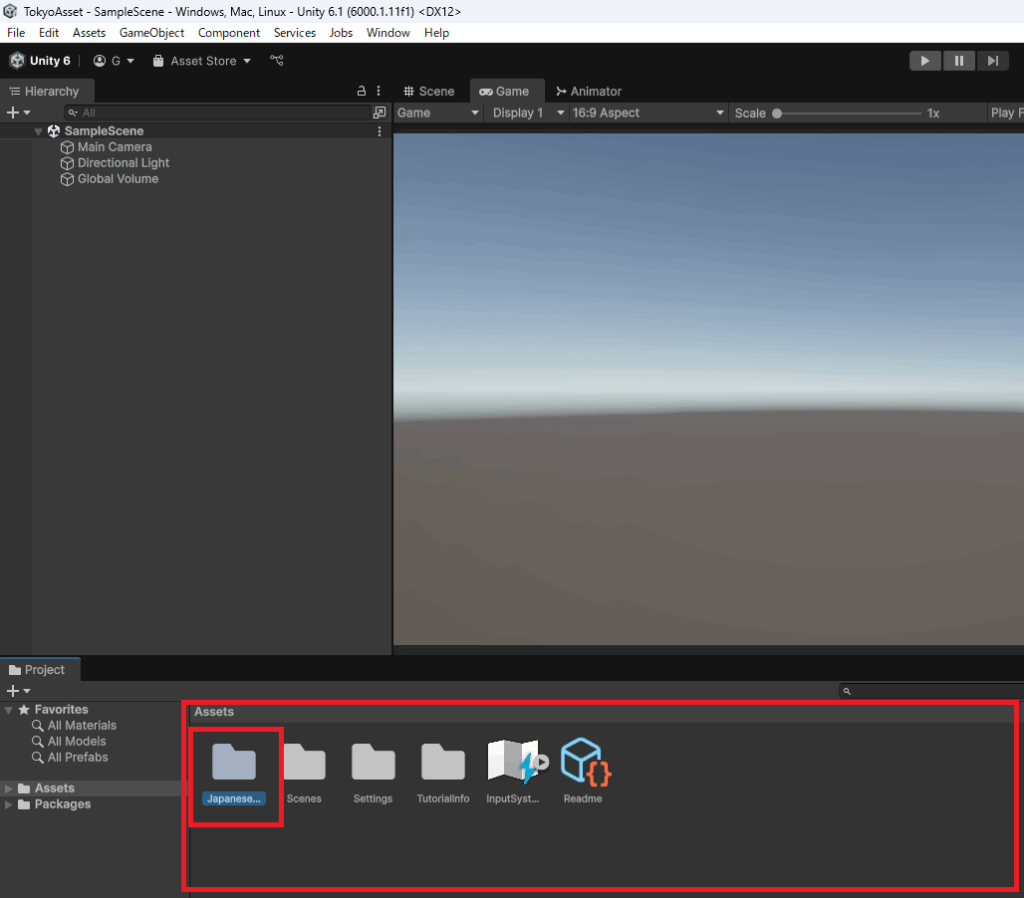1024x898 pixels.
Task: Open the Help menu
Action: click(x=436, y=33)
